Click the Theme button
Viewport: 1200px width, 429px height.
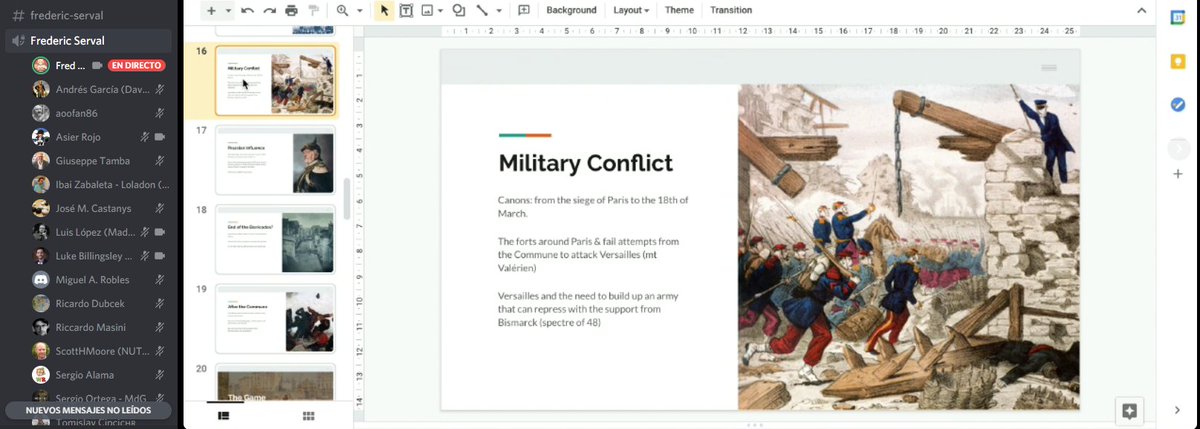tap(679, 10)
